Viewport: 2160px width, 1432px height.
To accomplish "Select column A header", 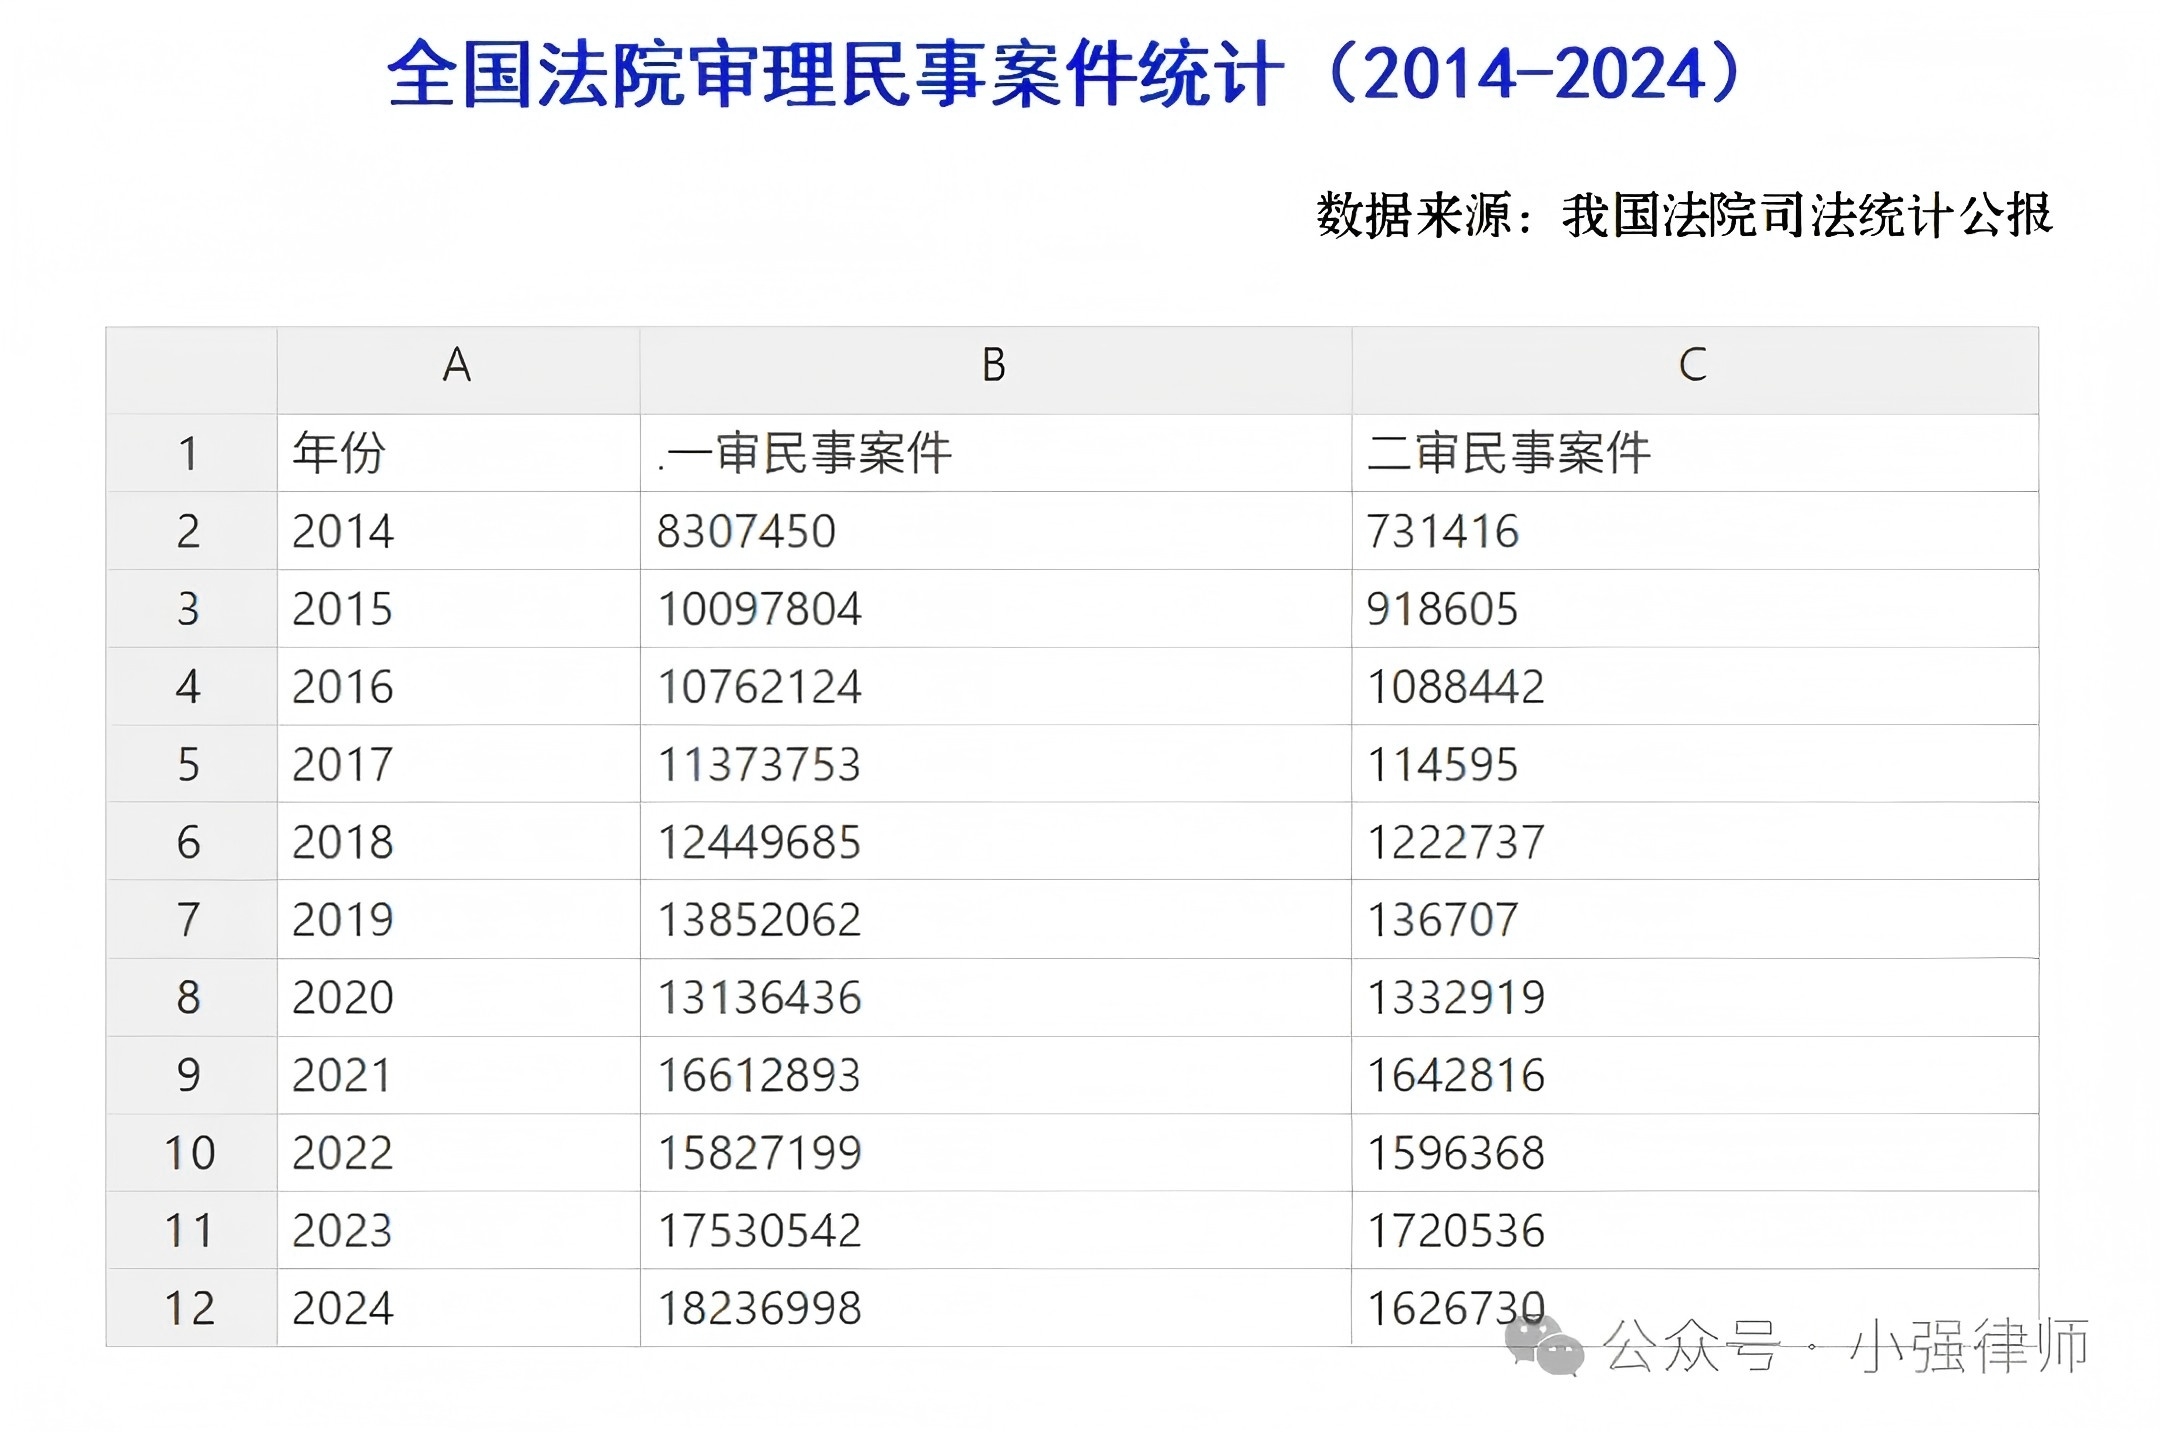I will (x=457, y=366).
